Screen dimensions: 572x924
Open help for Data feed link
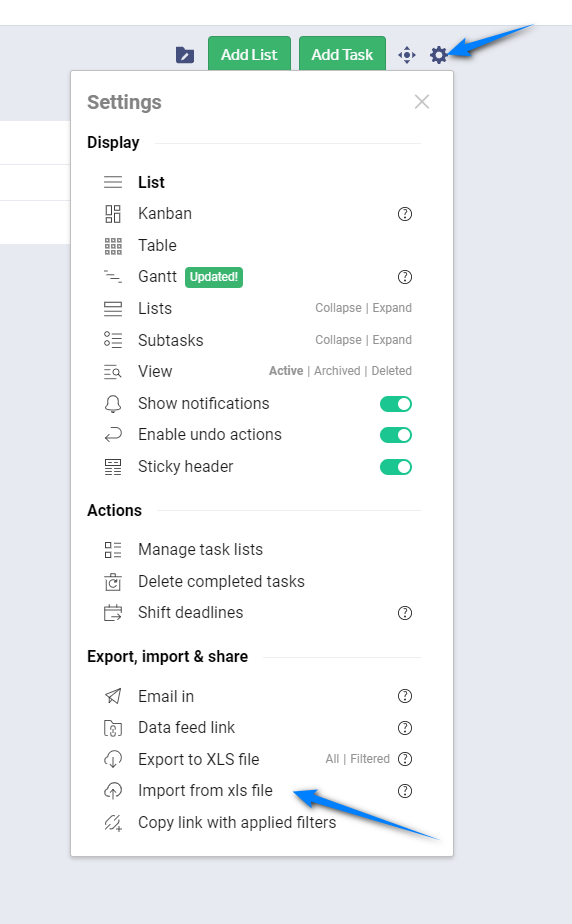click(x=405, y=728)
